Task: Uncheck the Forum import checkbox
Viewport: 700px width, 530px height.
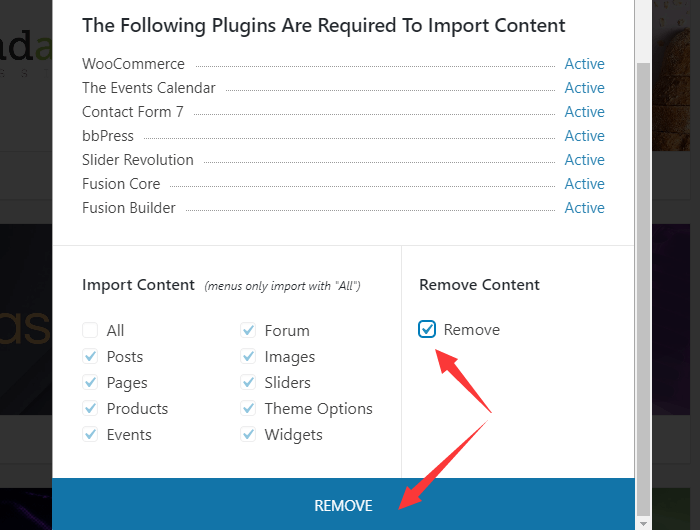Action: click(248, 331)
